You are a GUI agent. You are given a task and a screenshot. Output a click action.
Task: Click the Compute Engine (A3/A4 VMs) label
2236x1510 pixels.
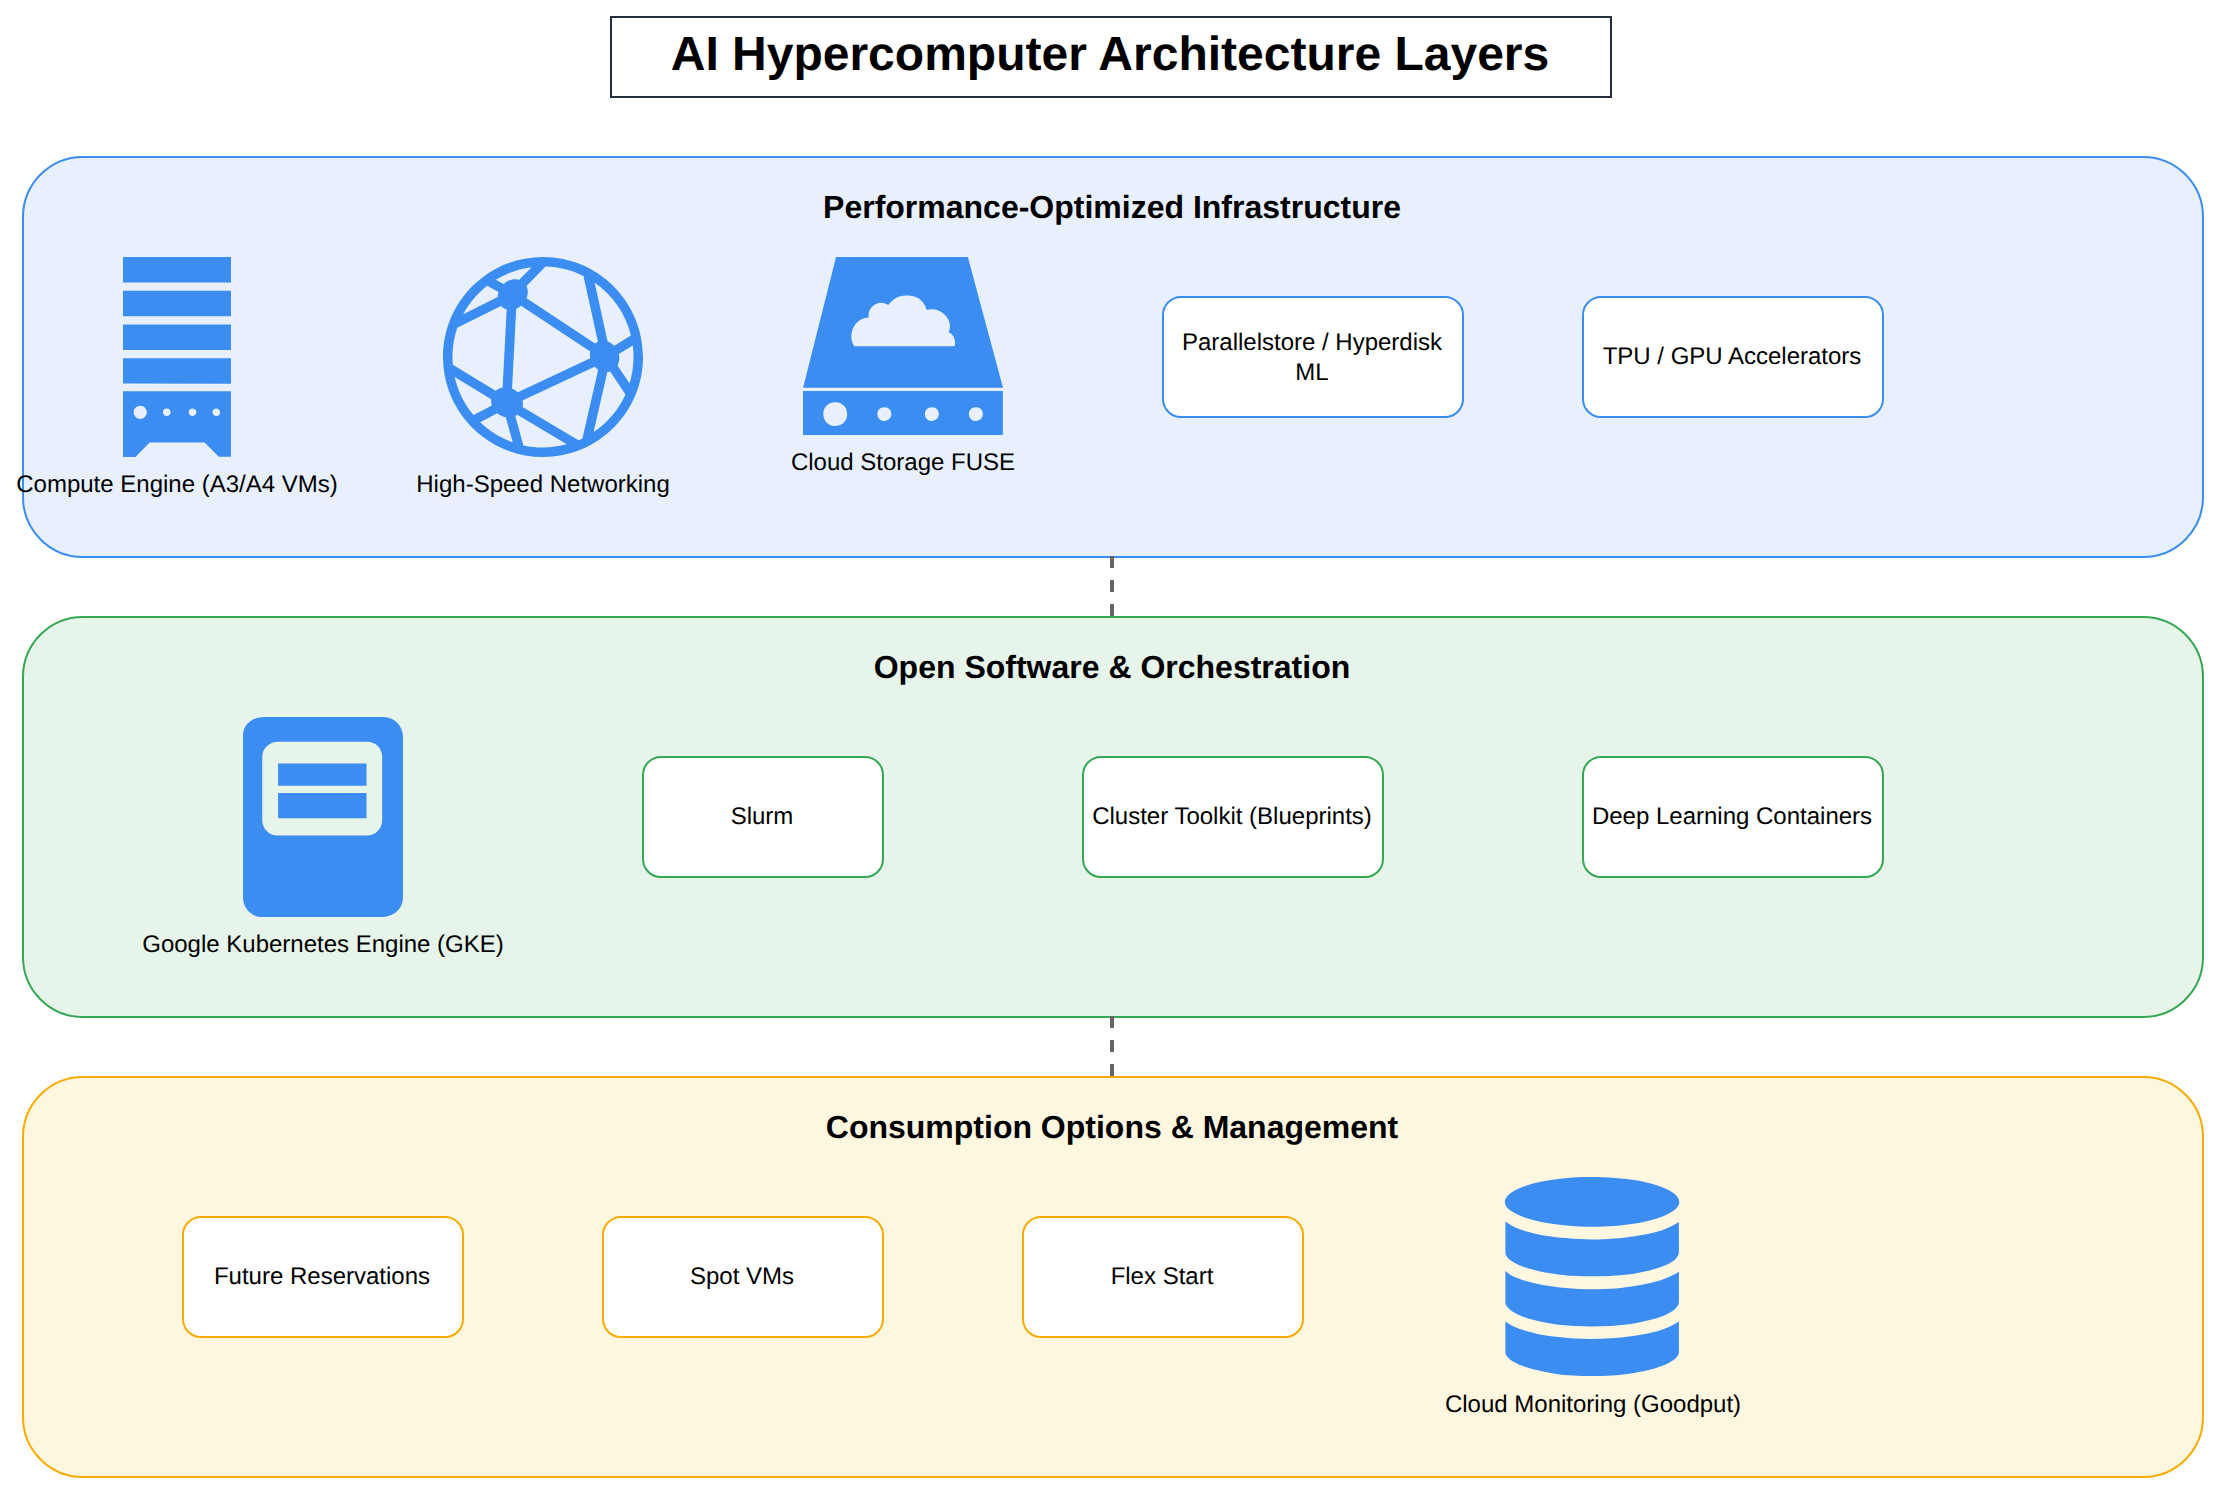pyautogui.click(x=177, y=484)
